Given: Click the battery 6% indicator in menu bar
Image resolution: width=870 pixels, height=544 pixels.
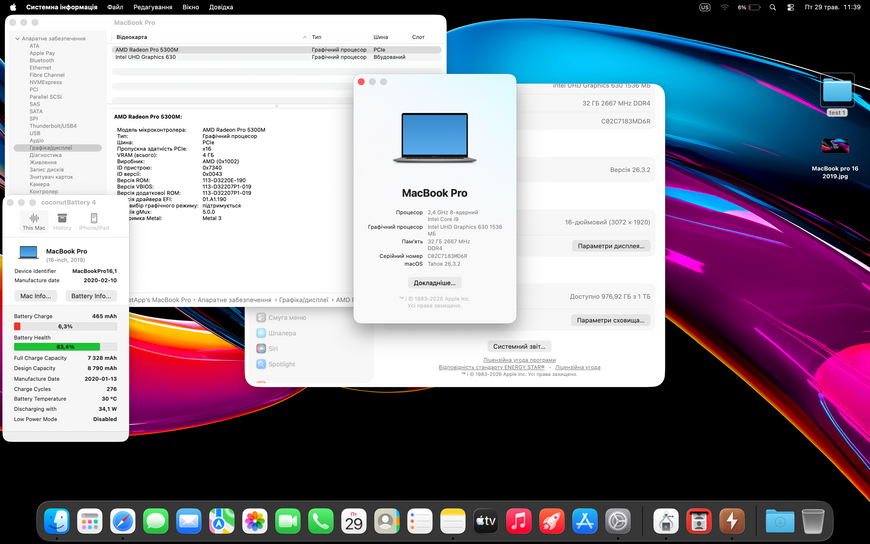Looking at the screenshot, I should (x=748, y=7).
